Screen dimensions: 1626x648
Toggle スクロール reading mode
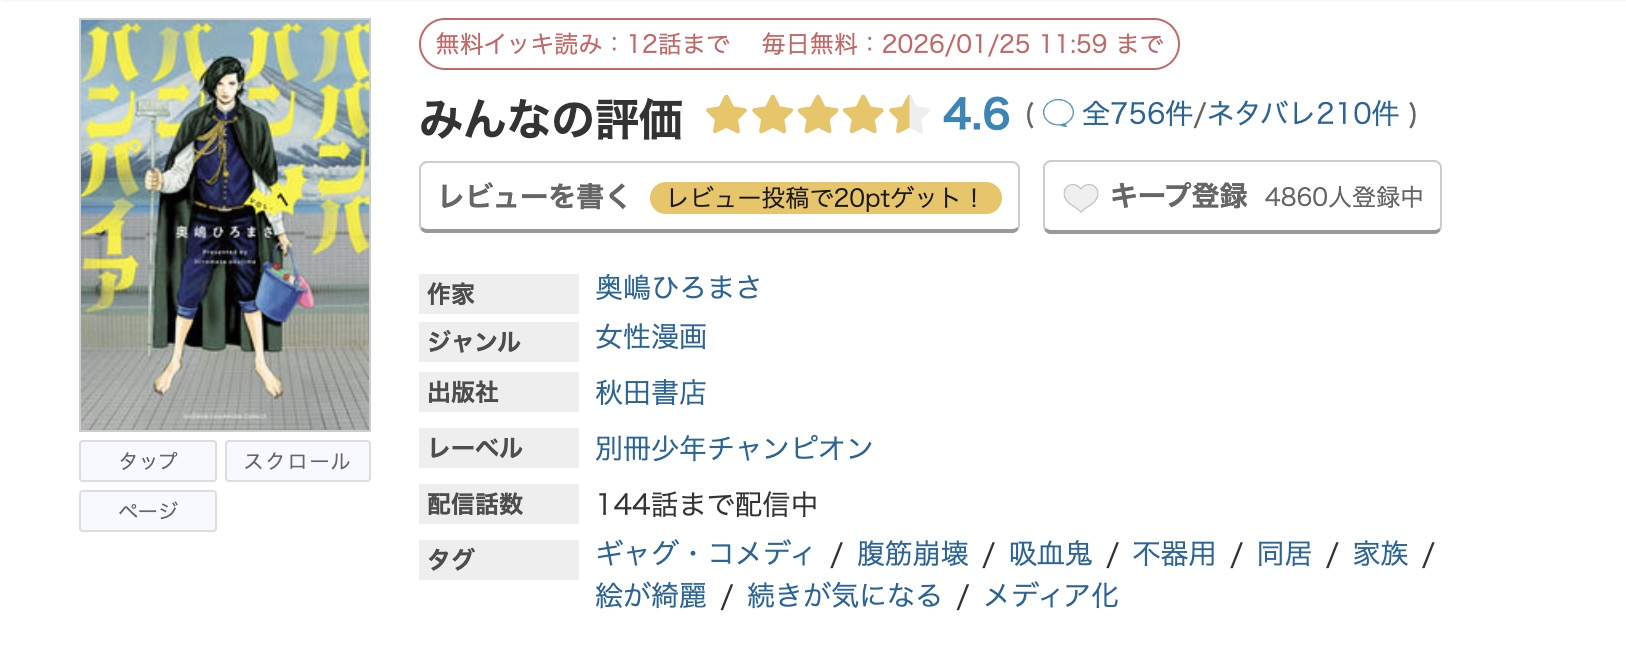(297, 461)
